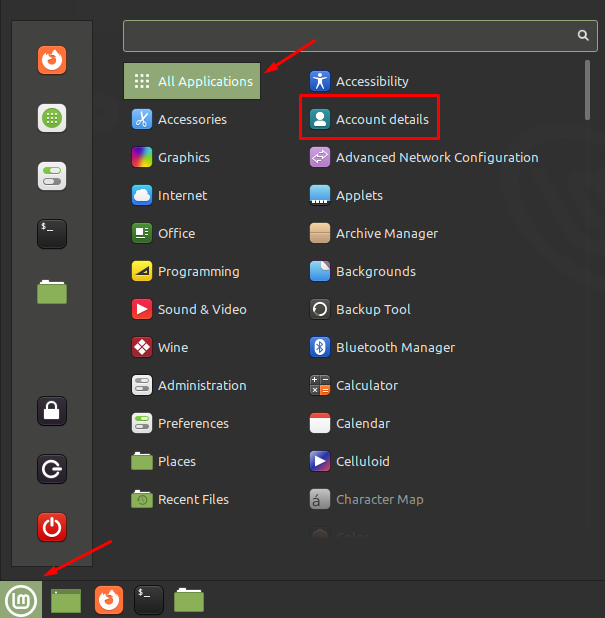This screenshot has height=618, width=605.
Task: Open terminal from the taskbar panel
Action: 149,600
